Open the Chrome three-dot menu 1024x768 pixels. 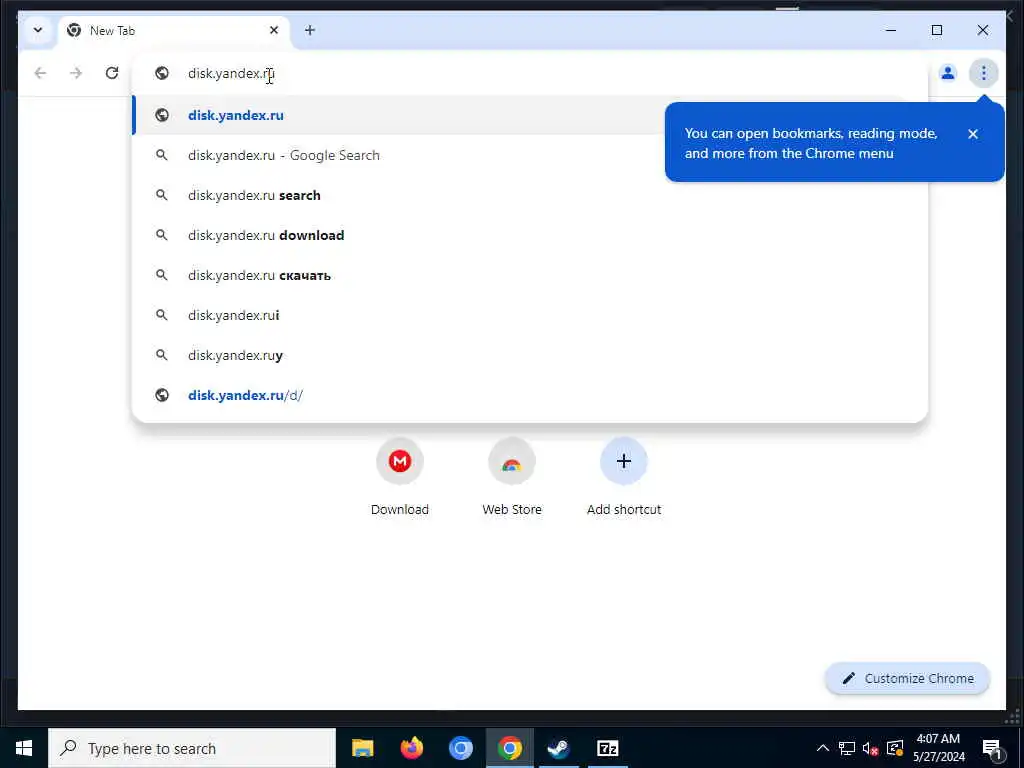click(984, 73)
